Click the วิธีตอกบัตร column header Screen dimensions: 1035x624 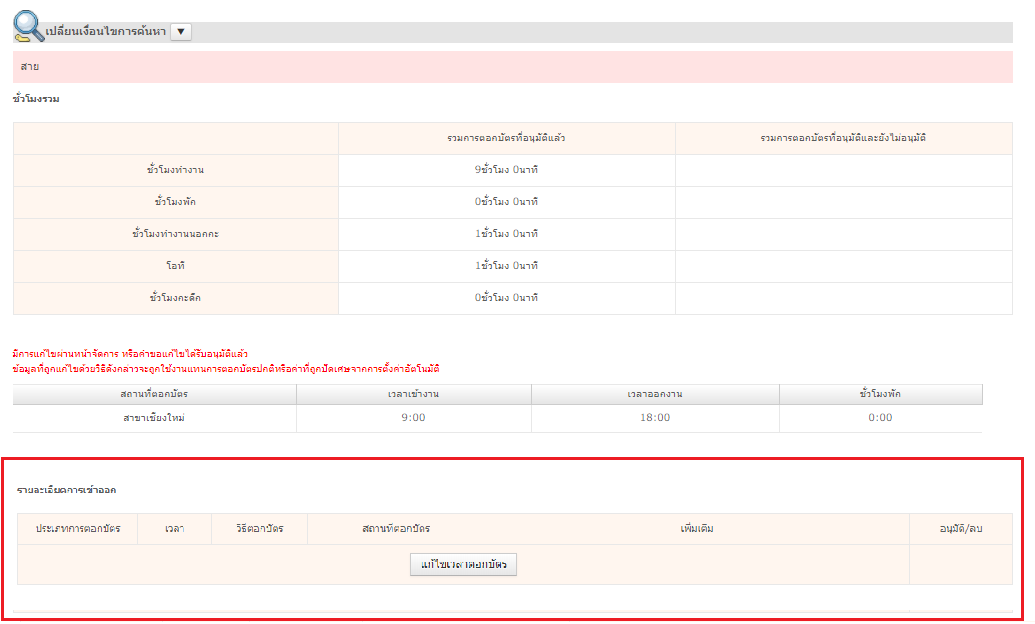click(260, 529)
